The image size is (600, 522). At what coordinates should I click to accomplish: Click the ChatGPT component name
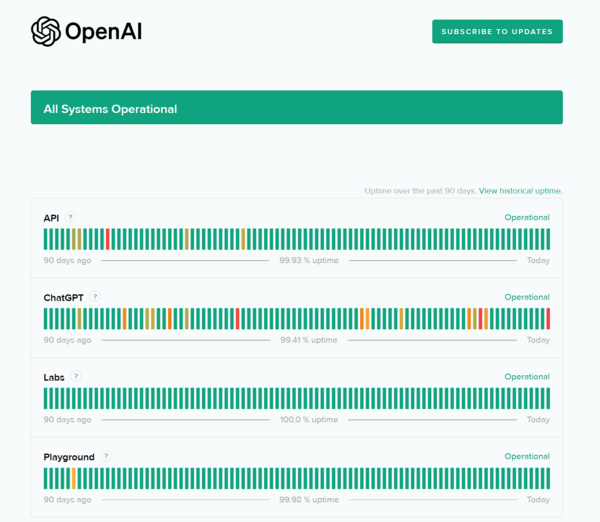pyautogui.click(x=63, y=298)
